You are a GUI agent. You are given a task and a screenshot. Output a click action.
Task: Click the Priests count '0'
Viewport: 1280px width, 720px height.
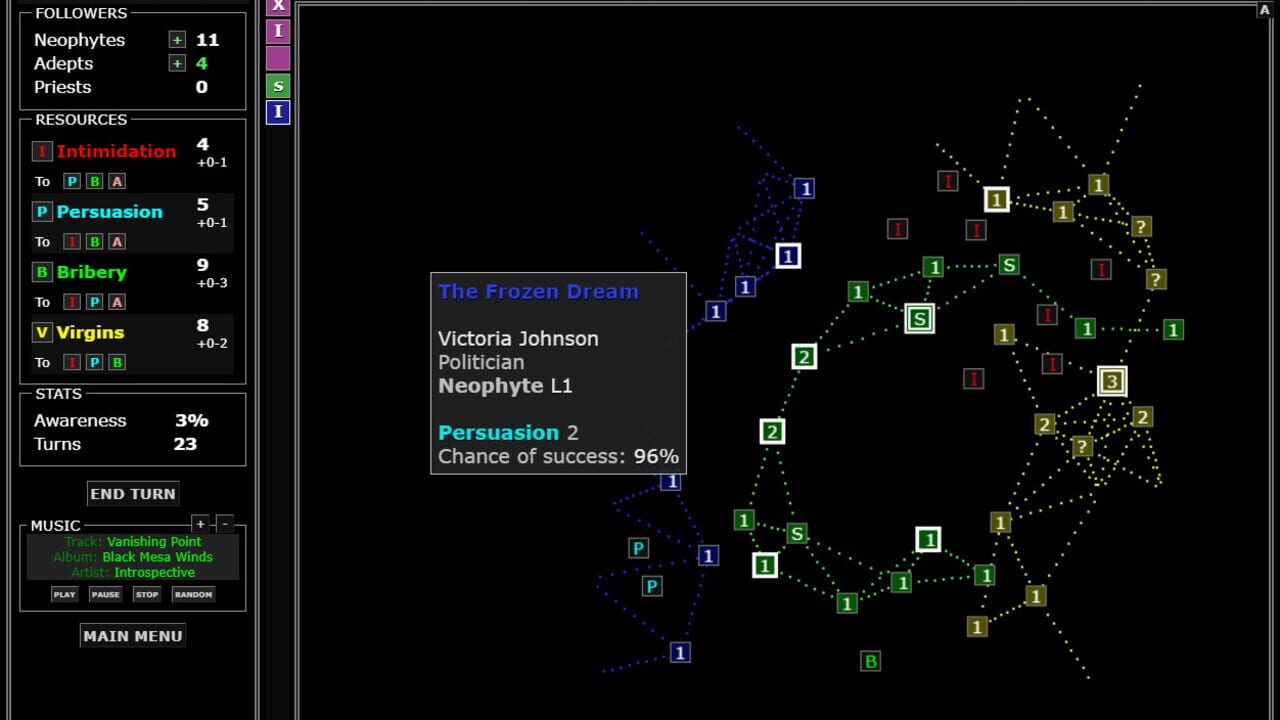[201, 87]
